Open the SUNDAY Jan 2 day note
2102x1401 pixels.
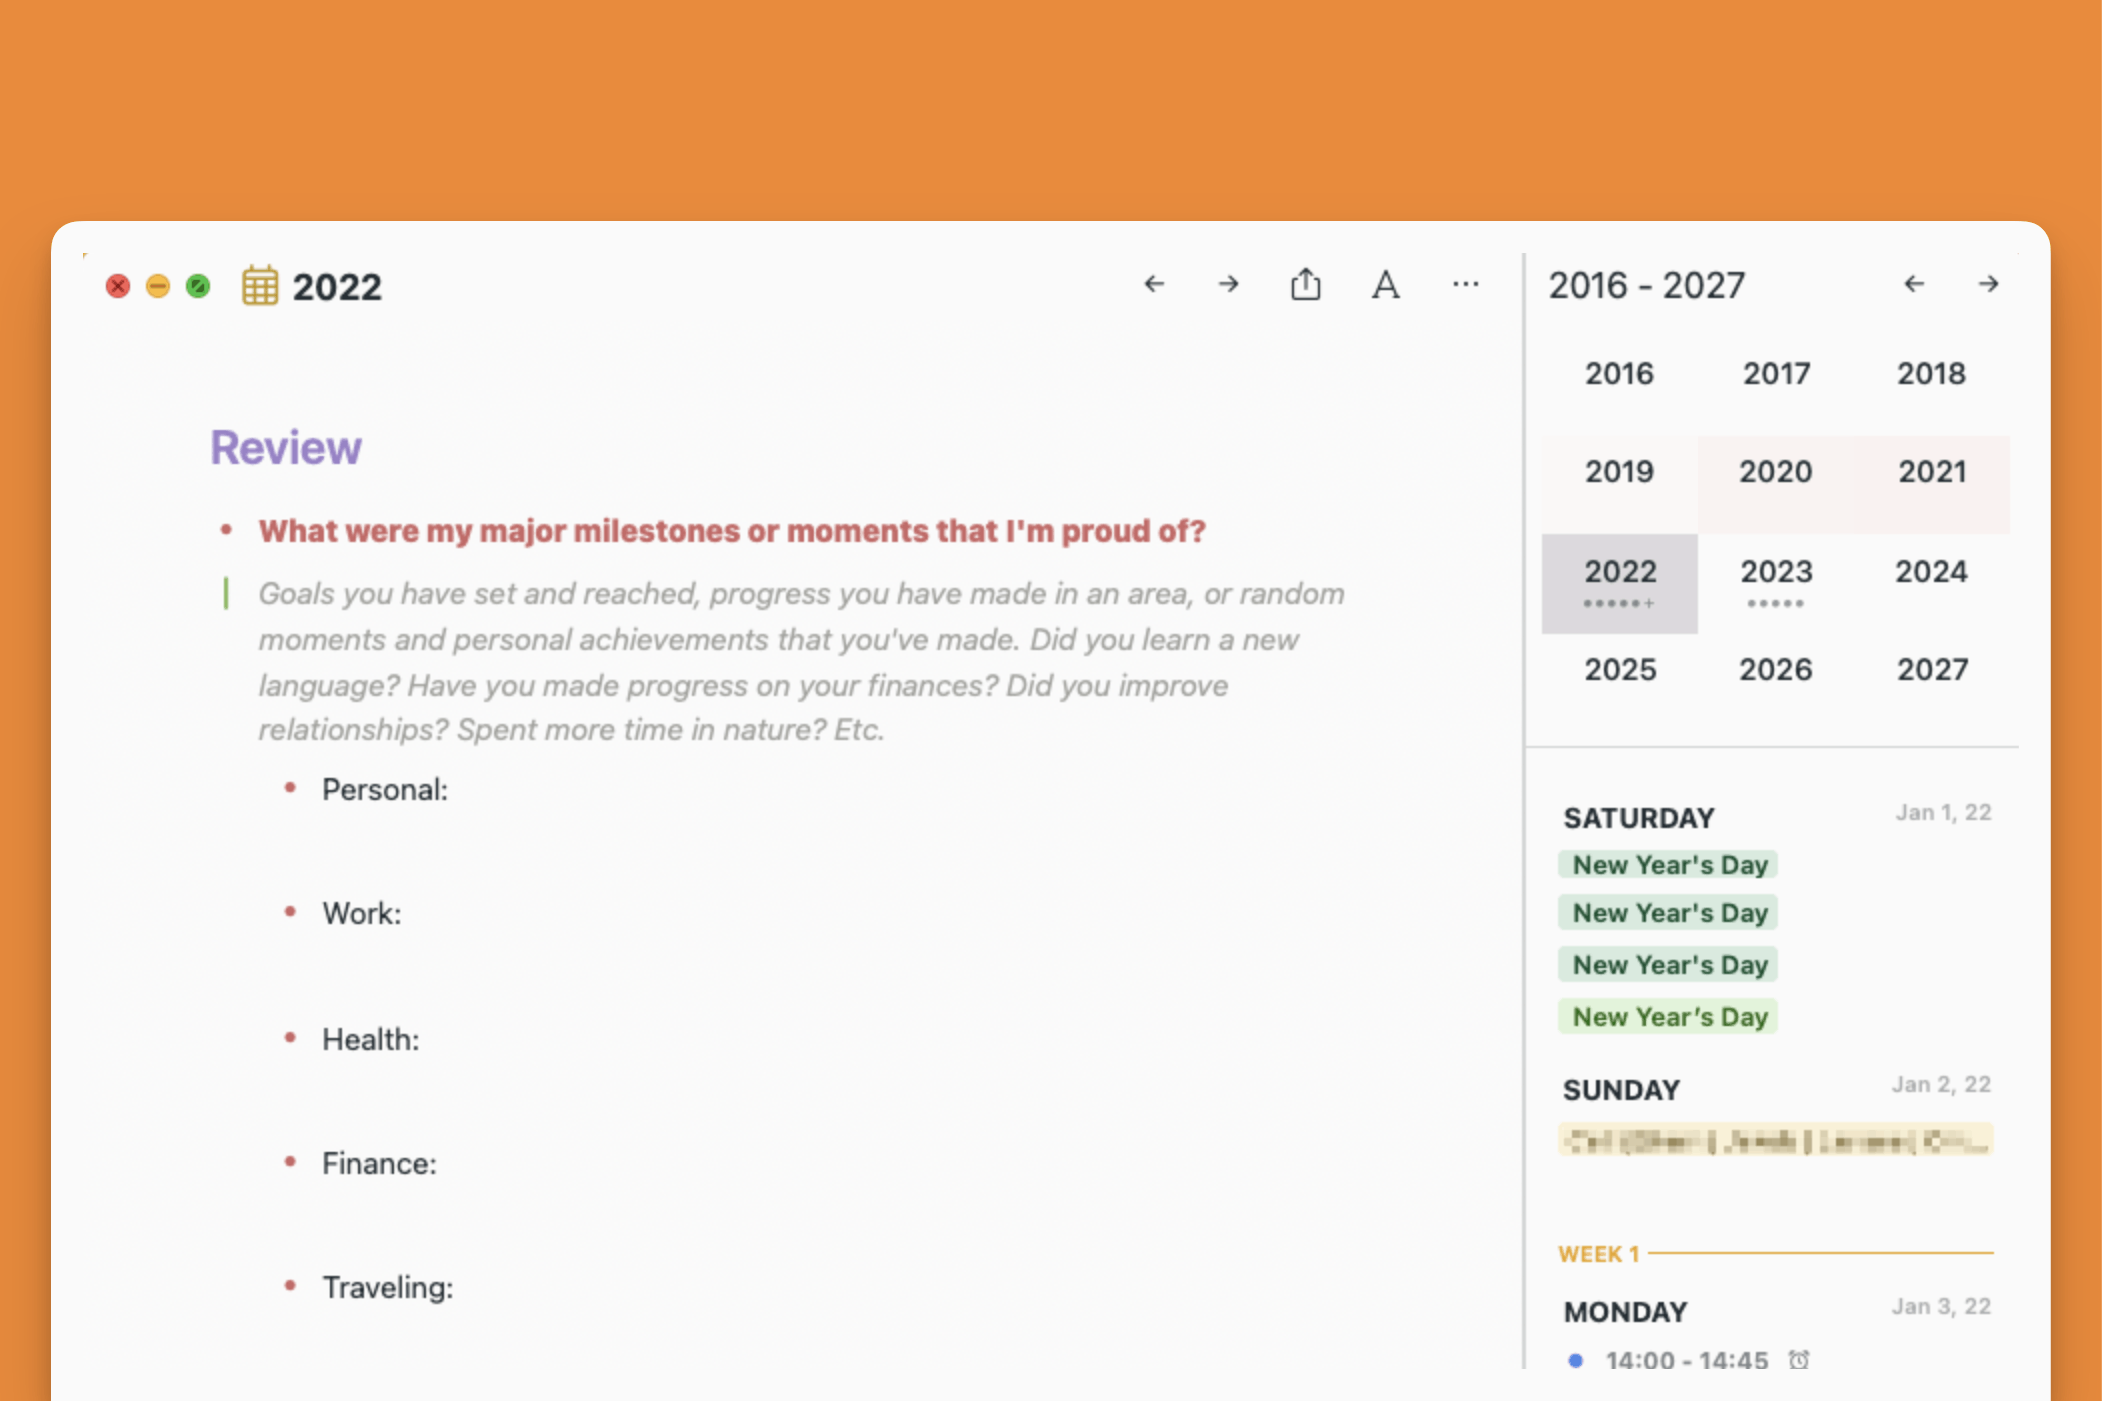point(1621,1090)
